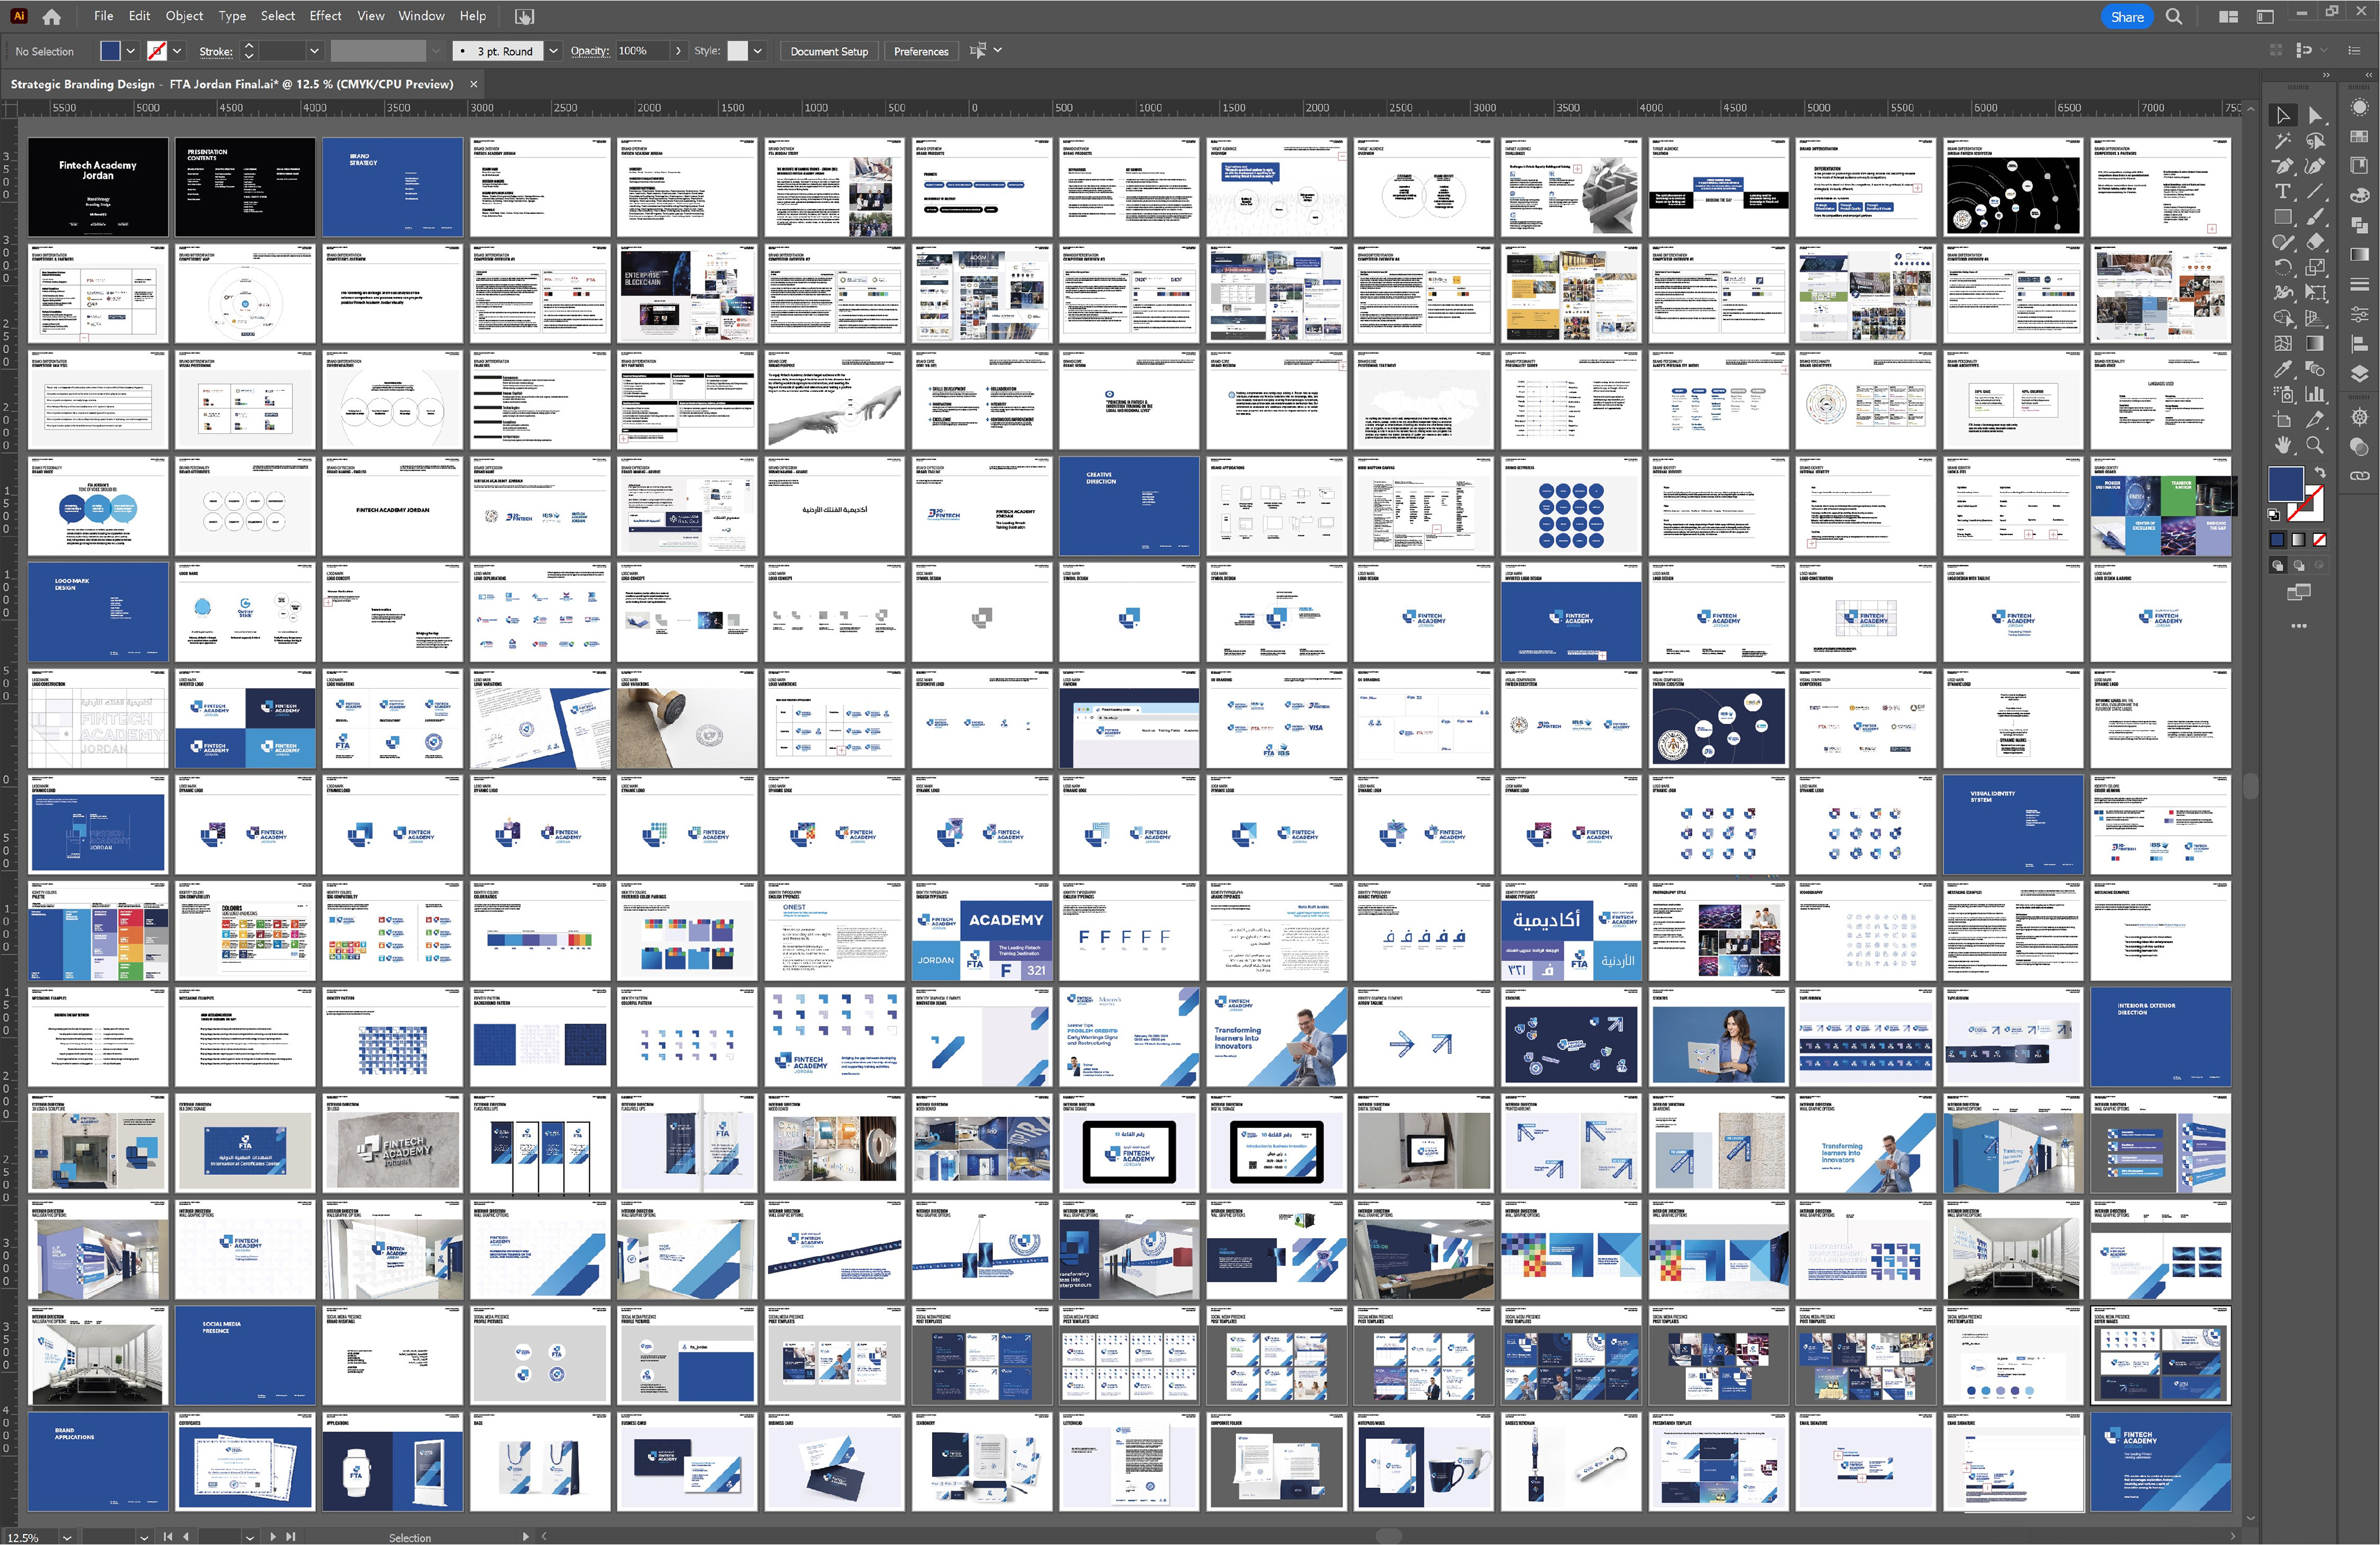Screen dimensions: 2380x1545
Task: Open the Window menu
Action: [421, 16]
